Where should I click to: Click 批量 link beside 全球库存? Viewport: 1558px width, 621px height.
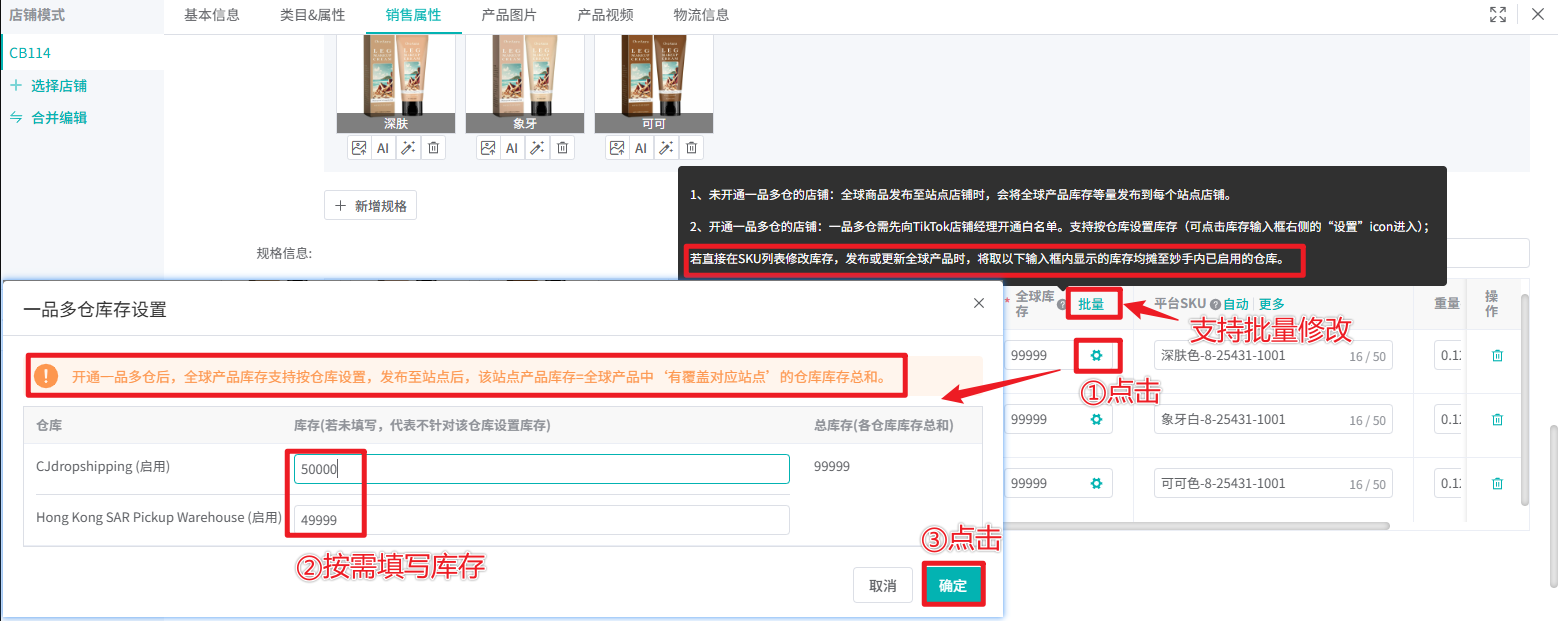coord(1091,304)
